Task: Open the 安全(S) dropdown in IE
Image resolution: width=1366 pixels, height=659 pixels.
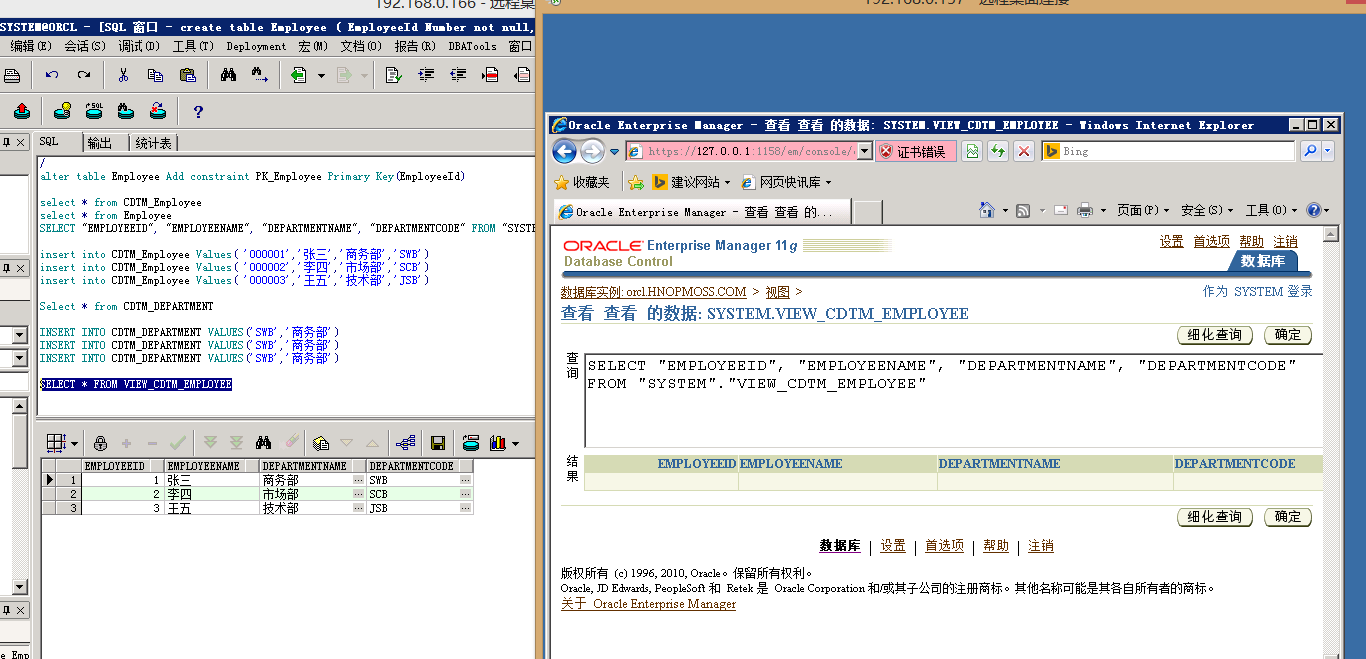Action: pos(1207,210)
